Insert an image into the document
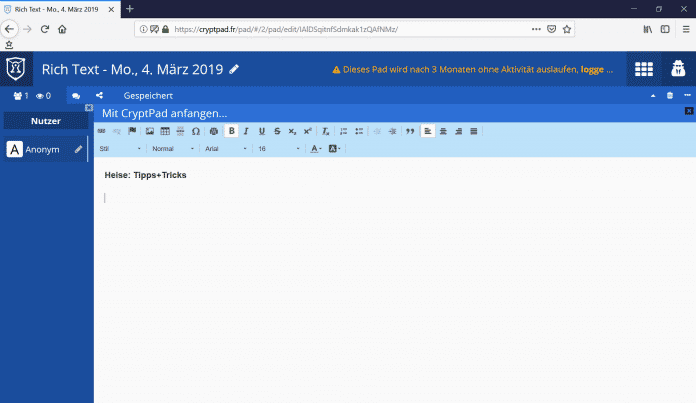This screenshot has height=403, width=696. [150, 131]
